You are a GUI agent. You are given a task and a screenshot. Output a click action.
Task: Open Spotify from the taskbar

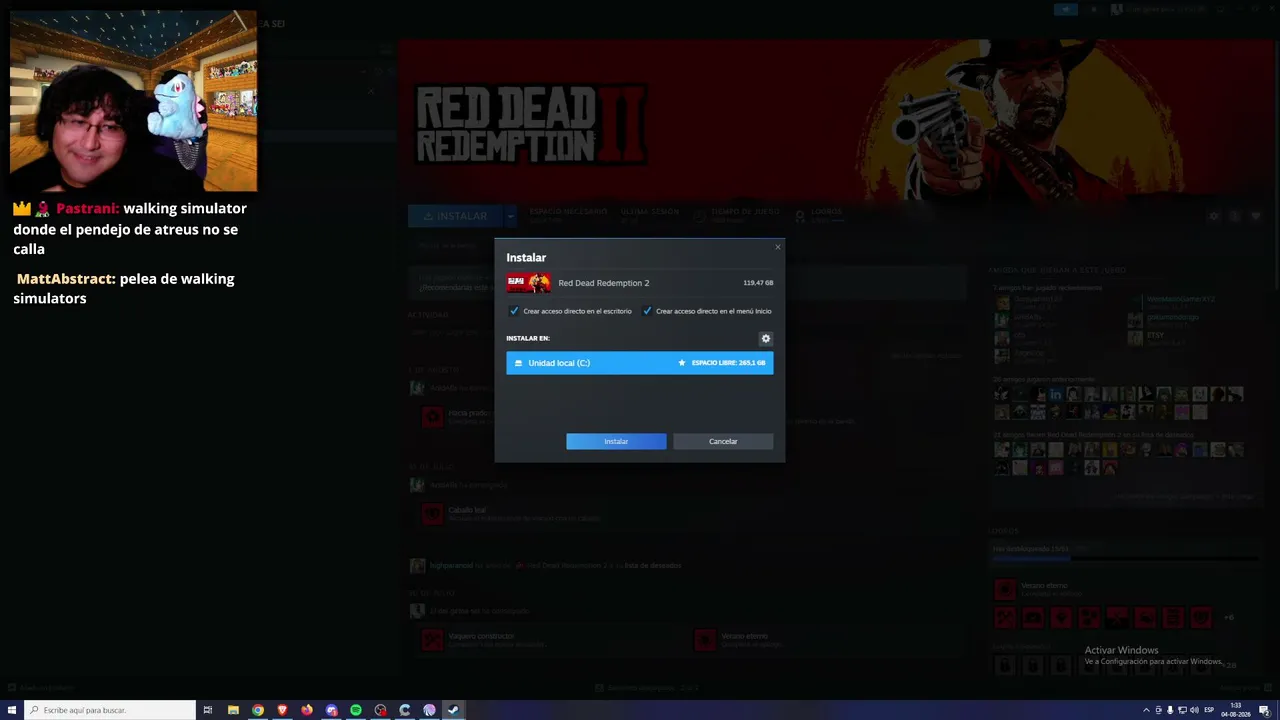pyautogui.click(x=356, y=710)
